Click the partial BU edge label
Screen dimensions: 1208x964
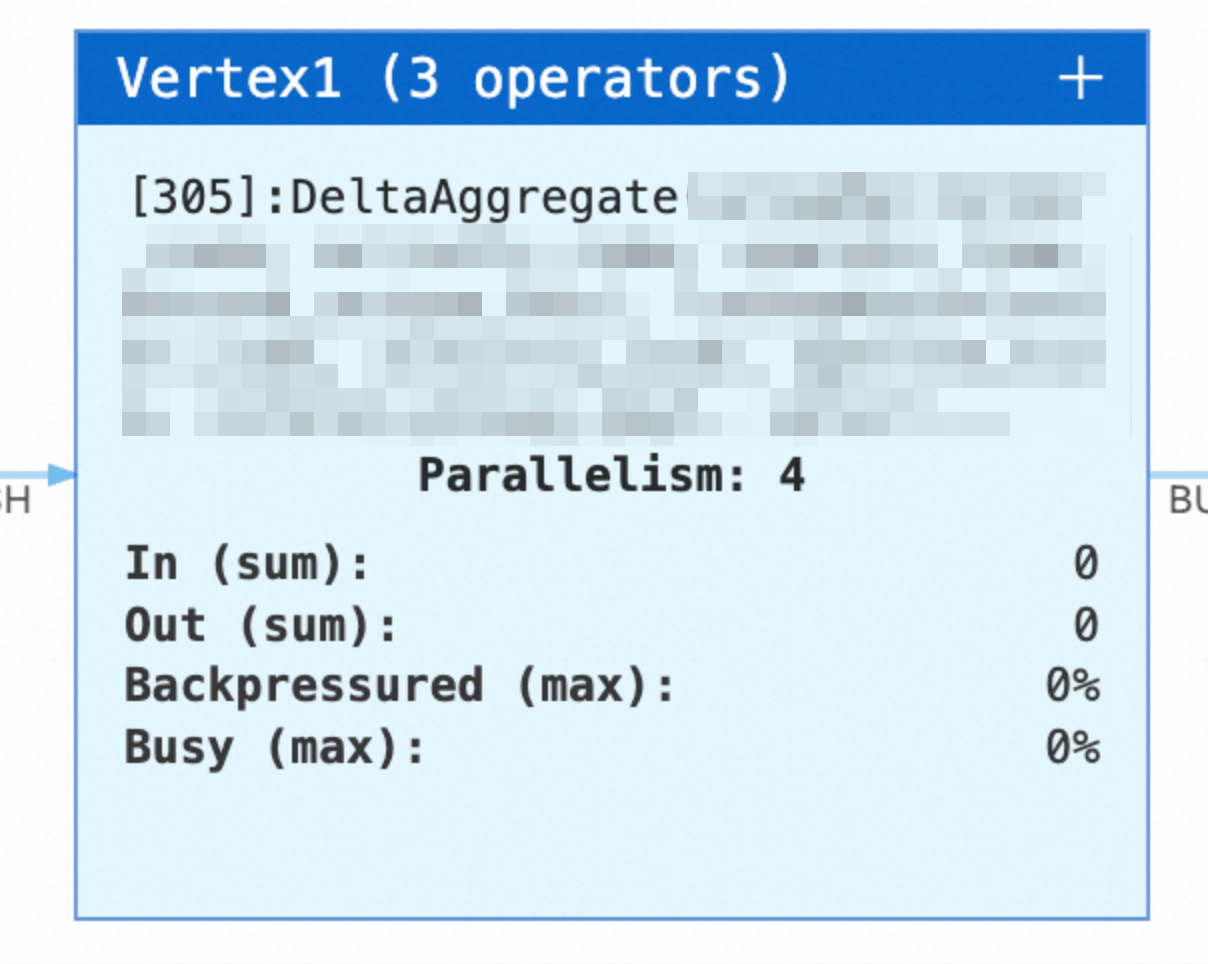point(1188,500)
